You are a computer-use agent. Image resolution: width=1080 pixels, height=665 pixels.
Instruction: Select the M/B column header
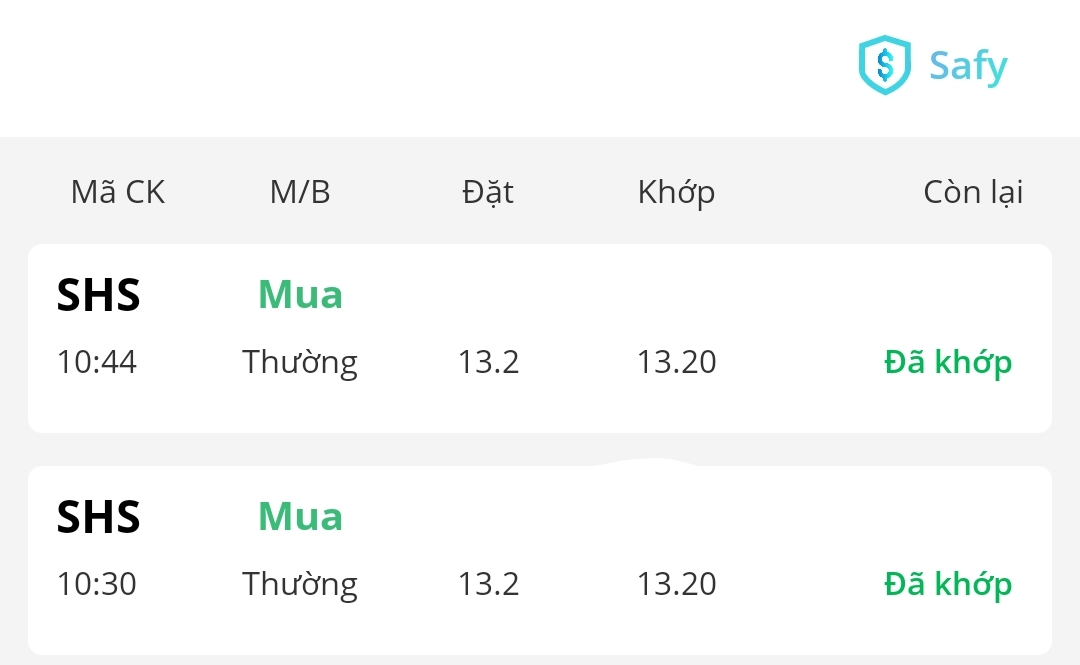pyautogui.click(x=300, y=192)
